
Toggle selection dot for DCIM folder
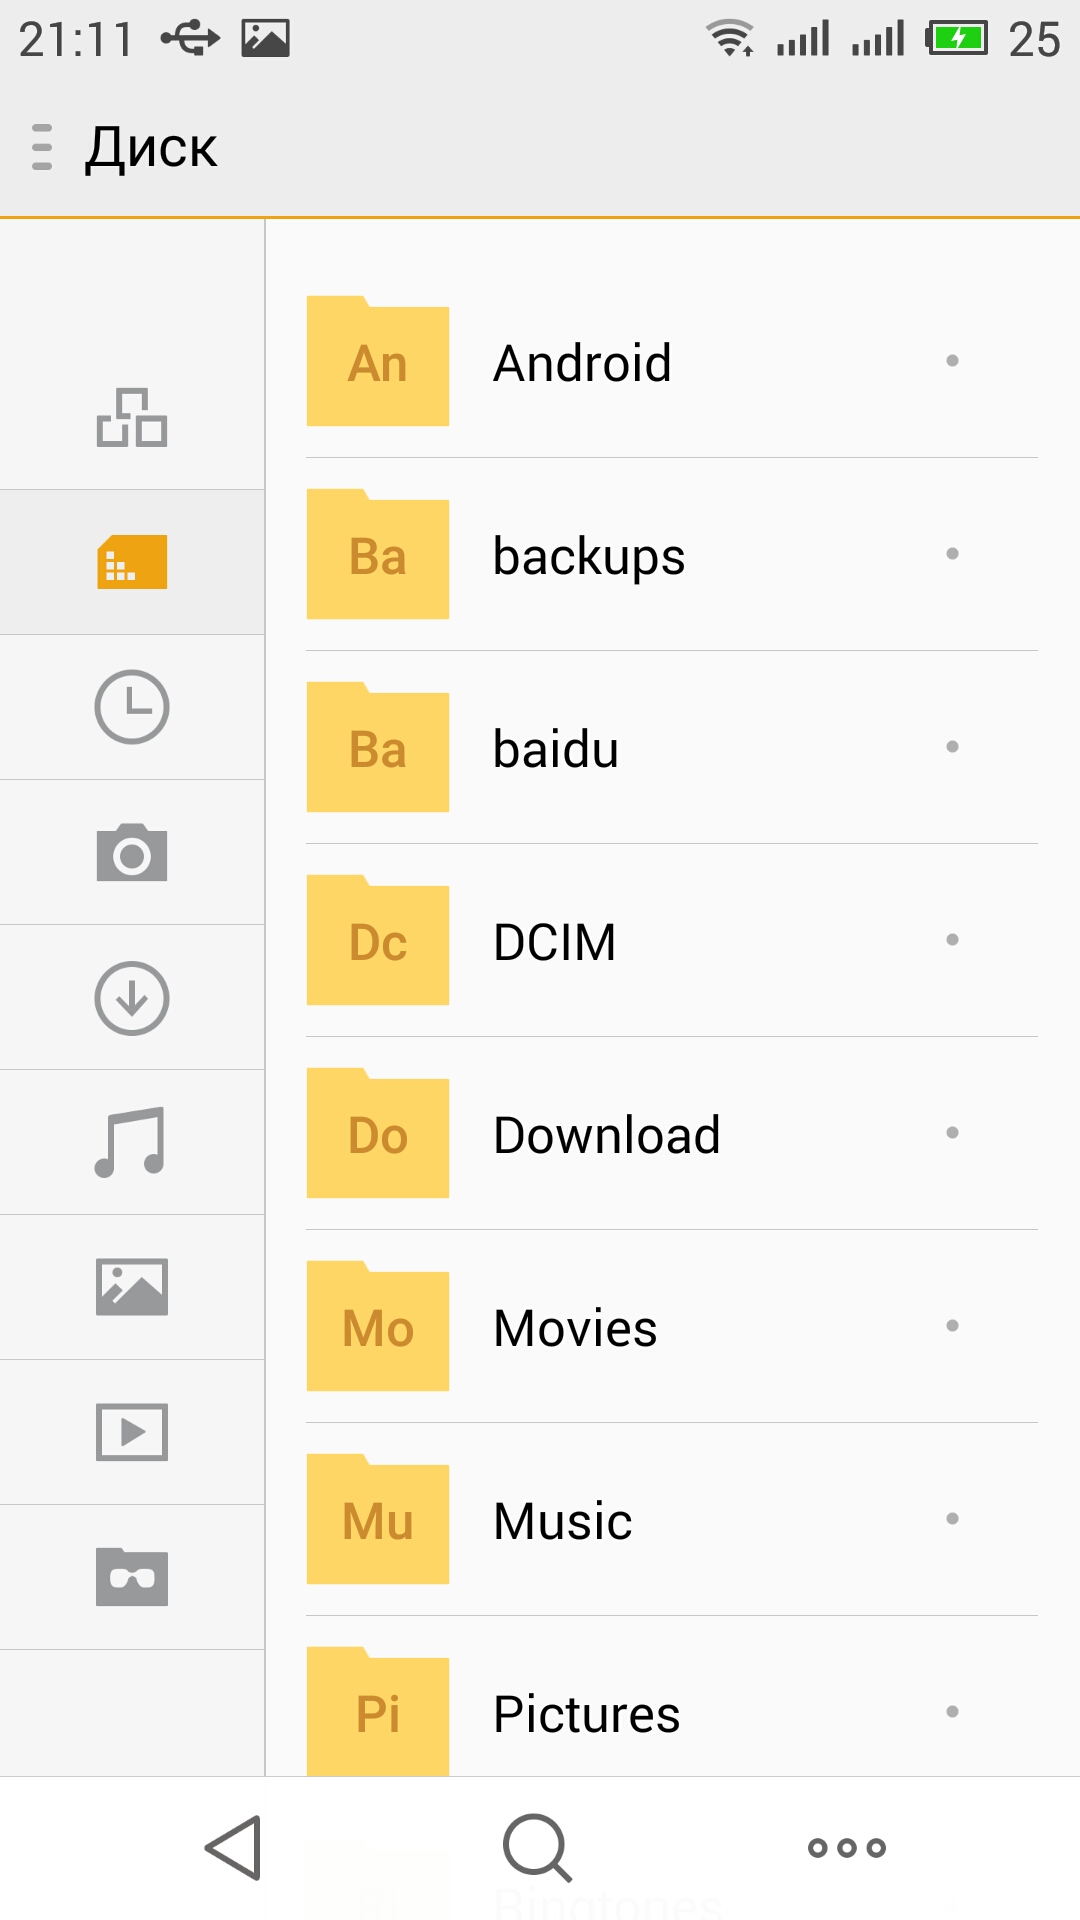click(x=952, y=939)
